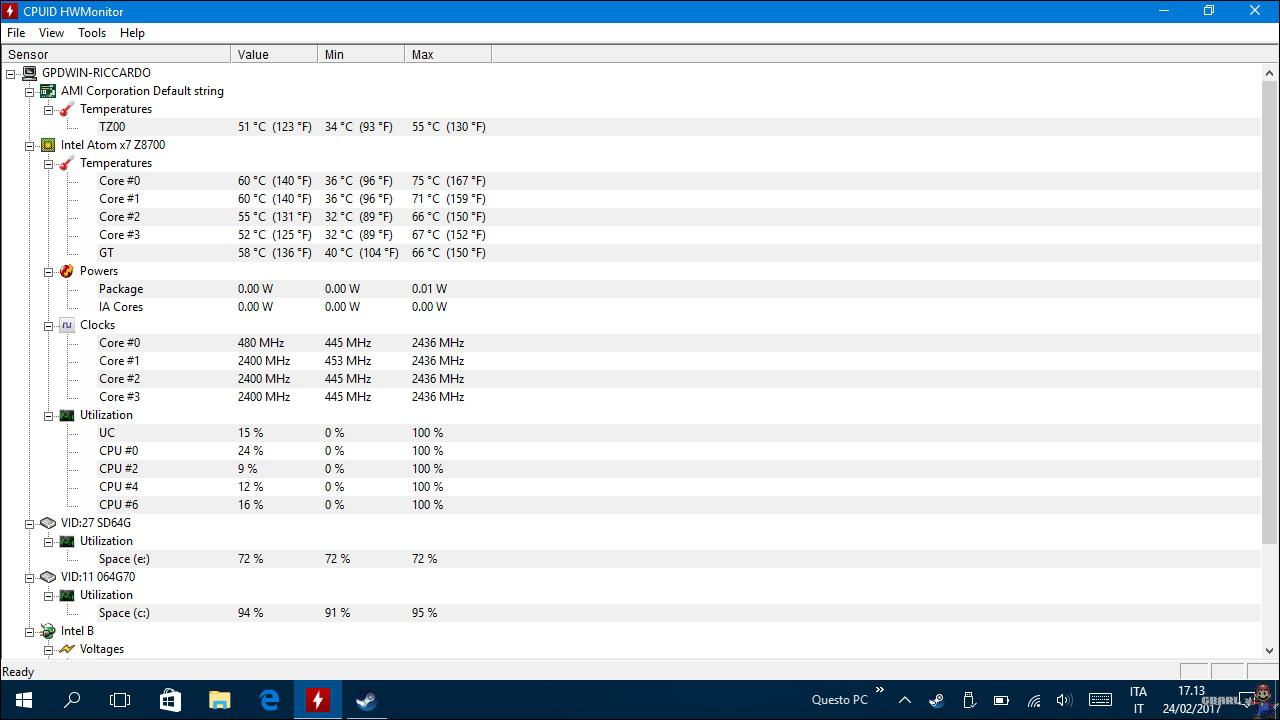Collapse the GPDWIN-RICCARDO root node

(x=11, y=73)
